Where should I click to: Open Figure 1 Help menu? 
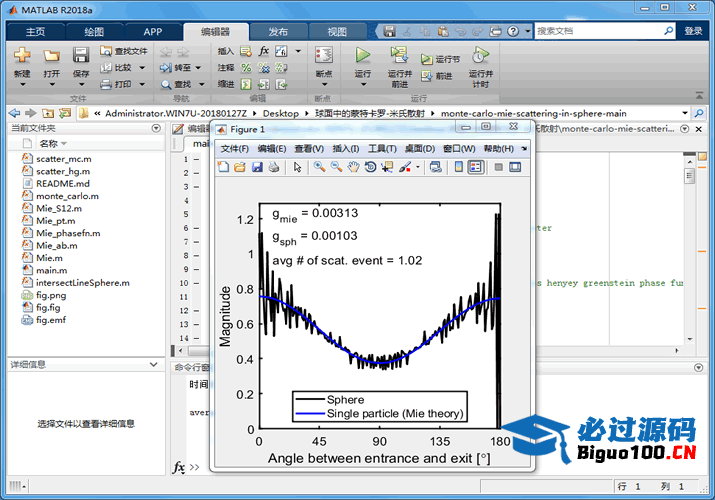pyautogui.click(x=498, y=149)
